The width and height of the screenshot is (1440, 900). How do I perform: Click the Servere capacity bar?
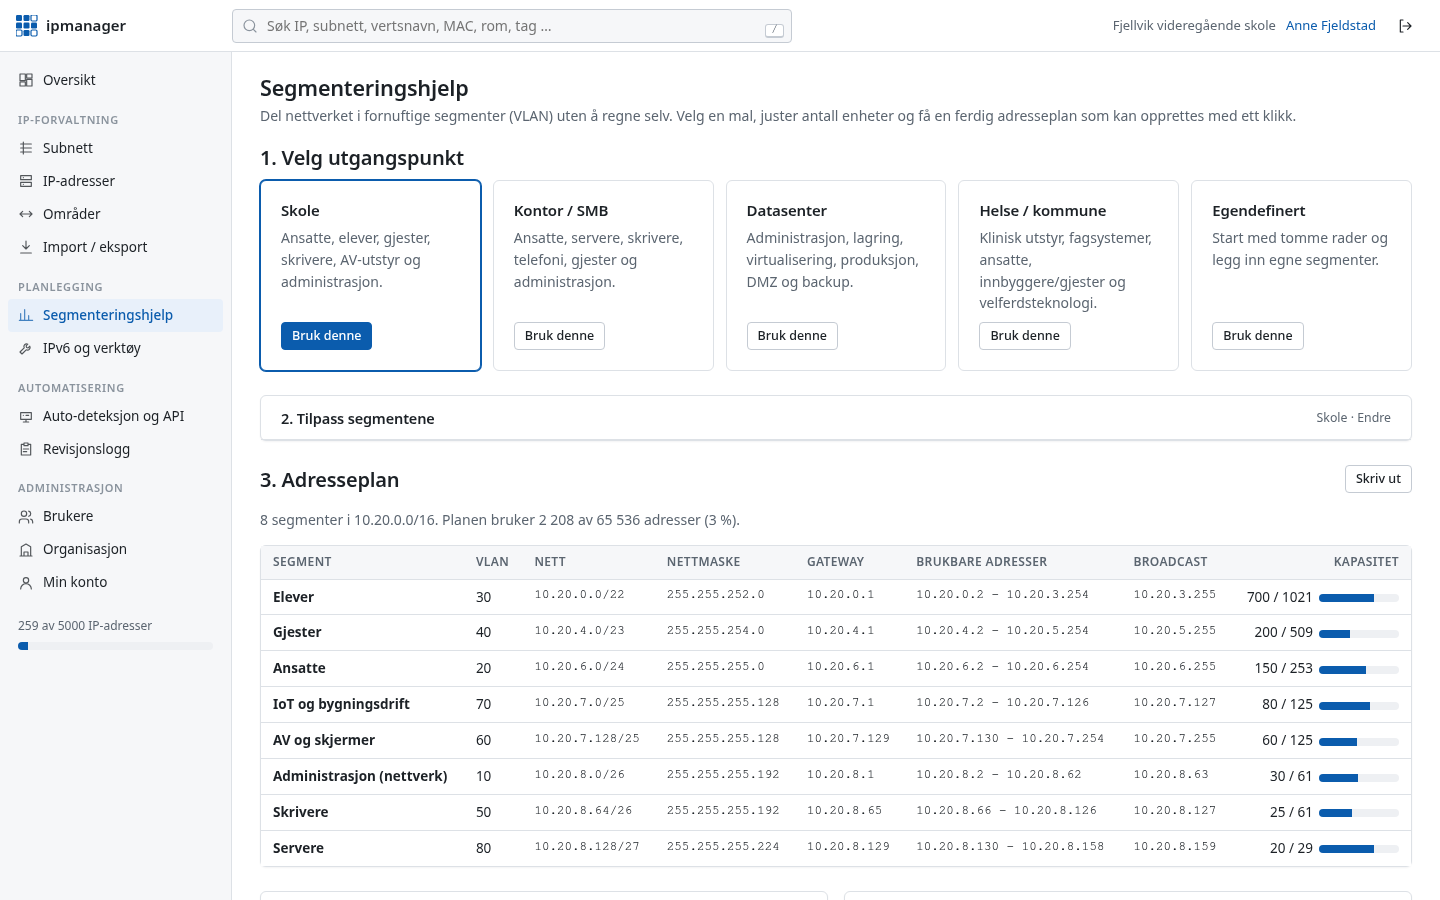pyautogui.click(x=1359, y=849)
